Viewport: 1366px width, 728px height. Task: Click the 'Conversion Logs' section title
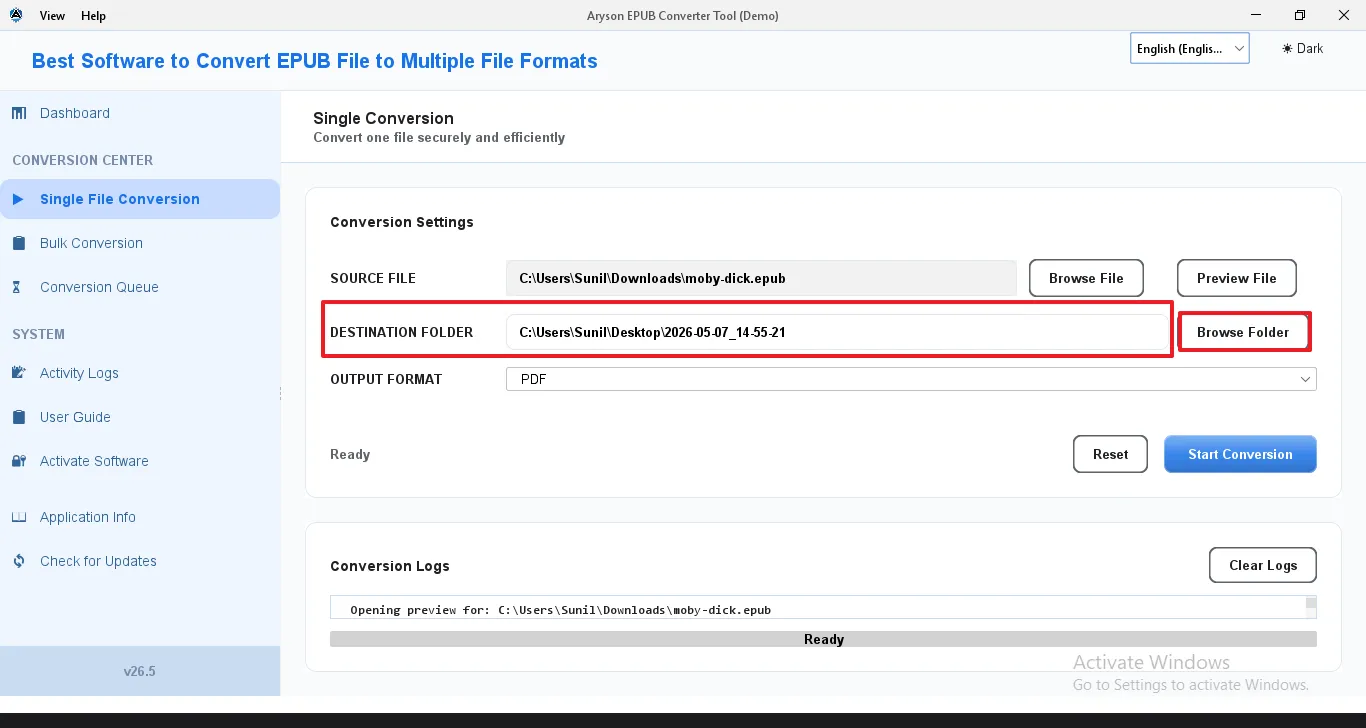point(390,566)
